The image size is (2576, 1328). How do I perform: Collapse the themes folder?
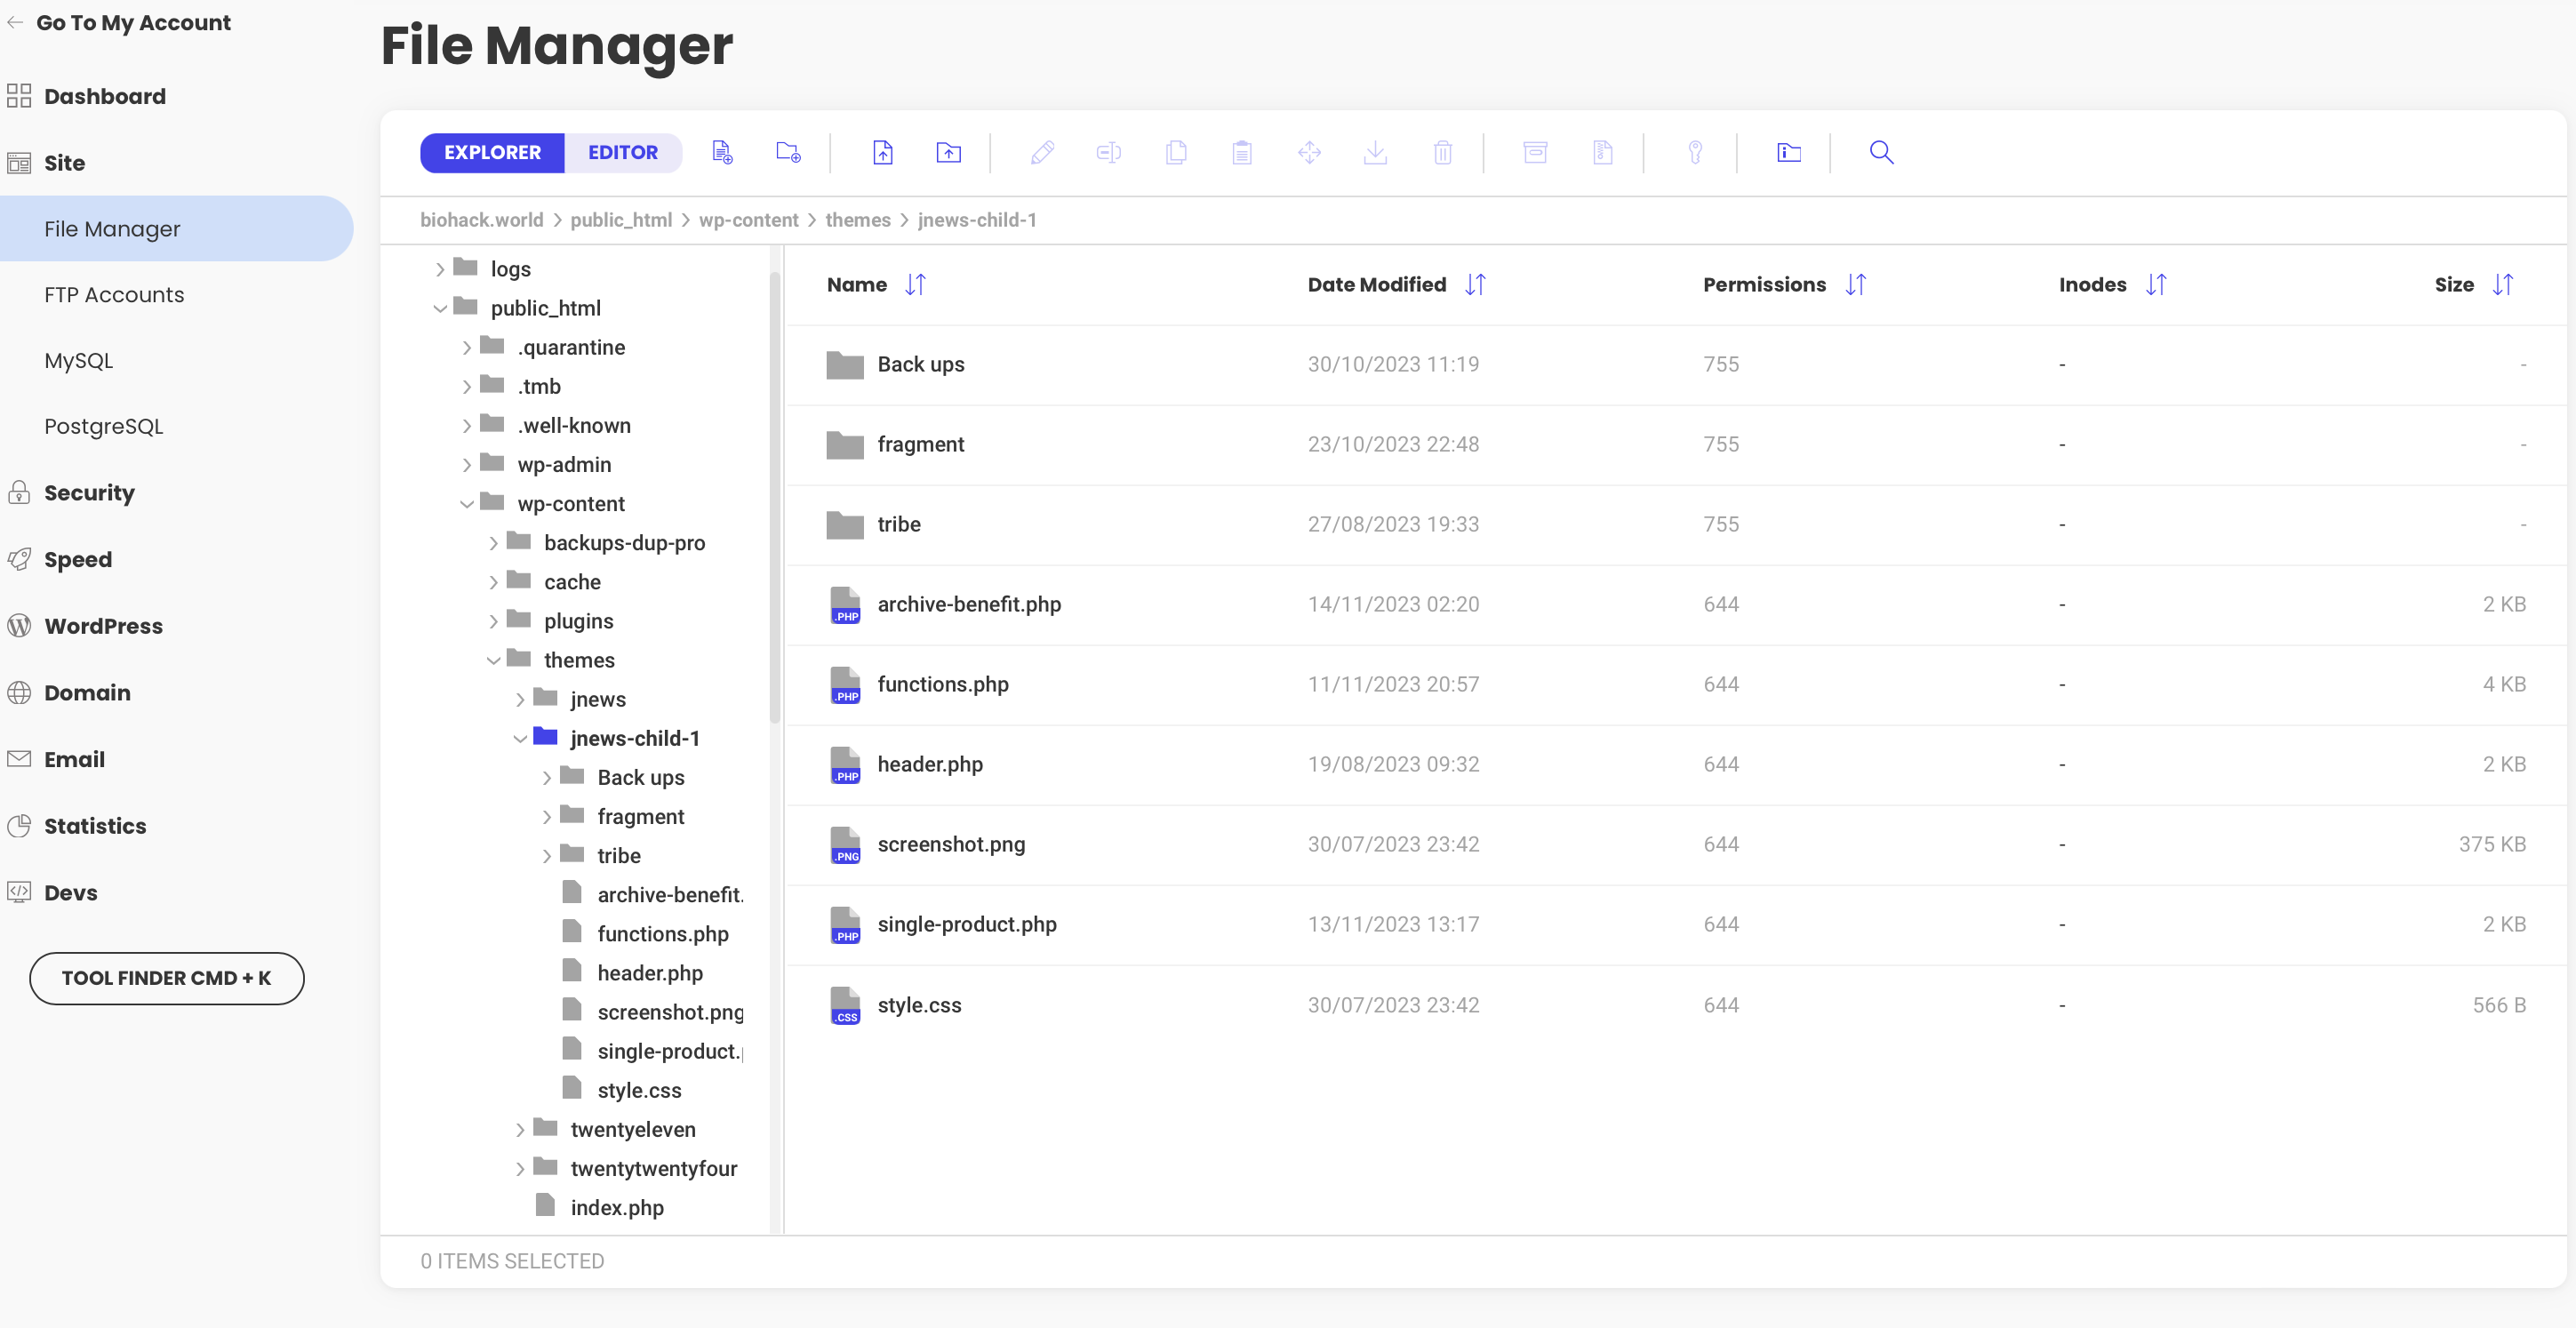click(x=493, y=660)
